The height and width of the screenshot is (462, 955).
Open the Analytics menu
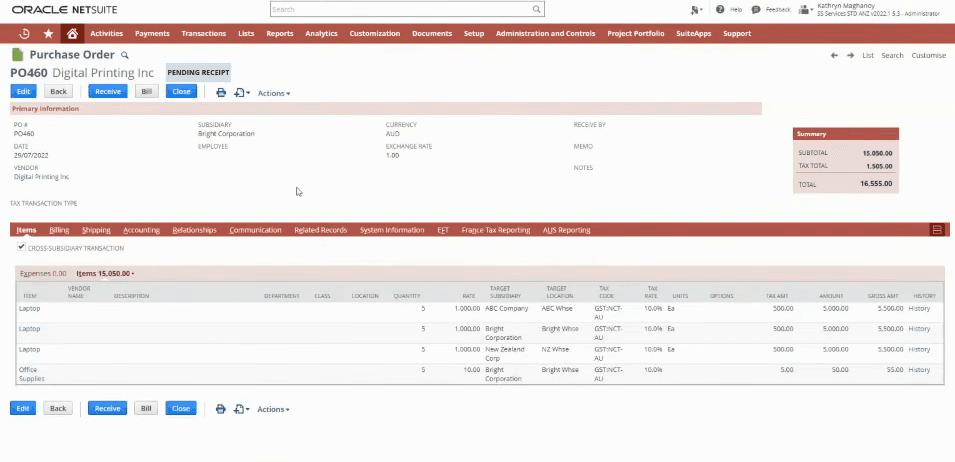321,33
